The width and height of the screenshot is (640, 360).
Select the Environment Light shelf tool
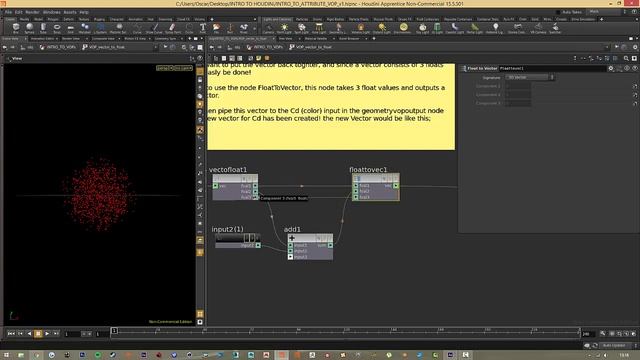pos(403,28)
